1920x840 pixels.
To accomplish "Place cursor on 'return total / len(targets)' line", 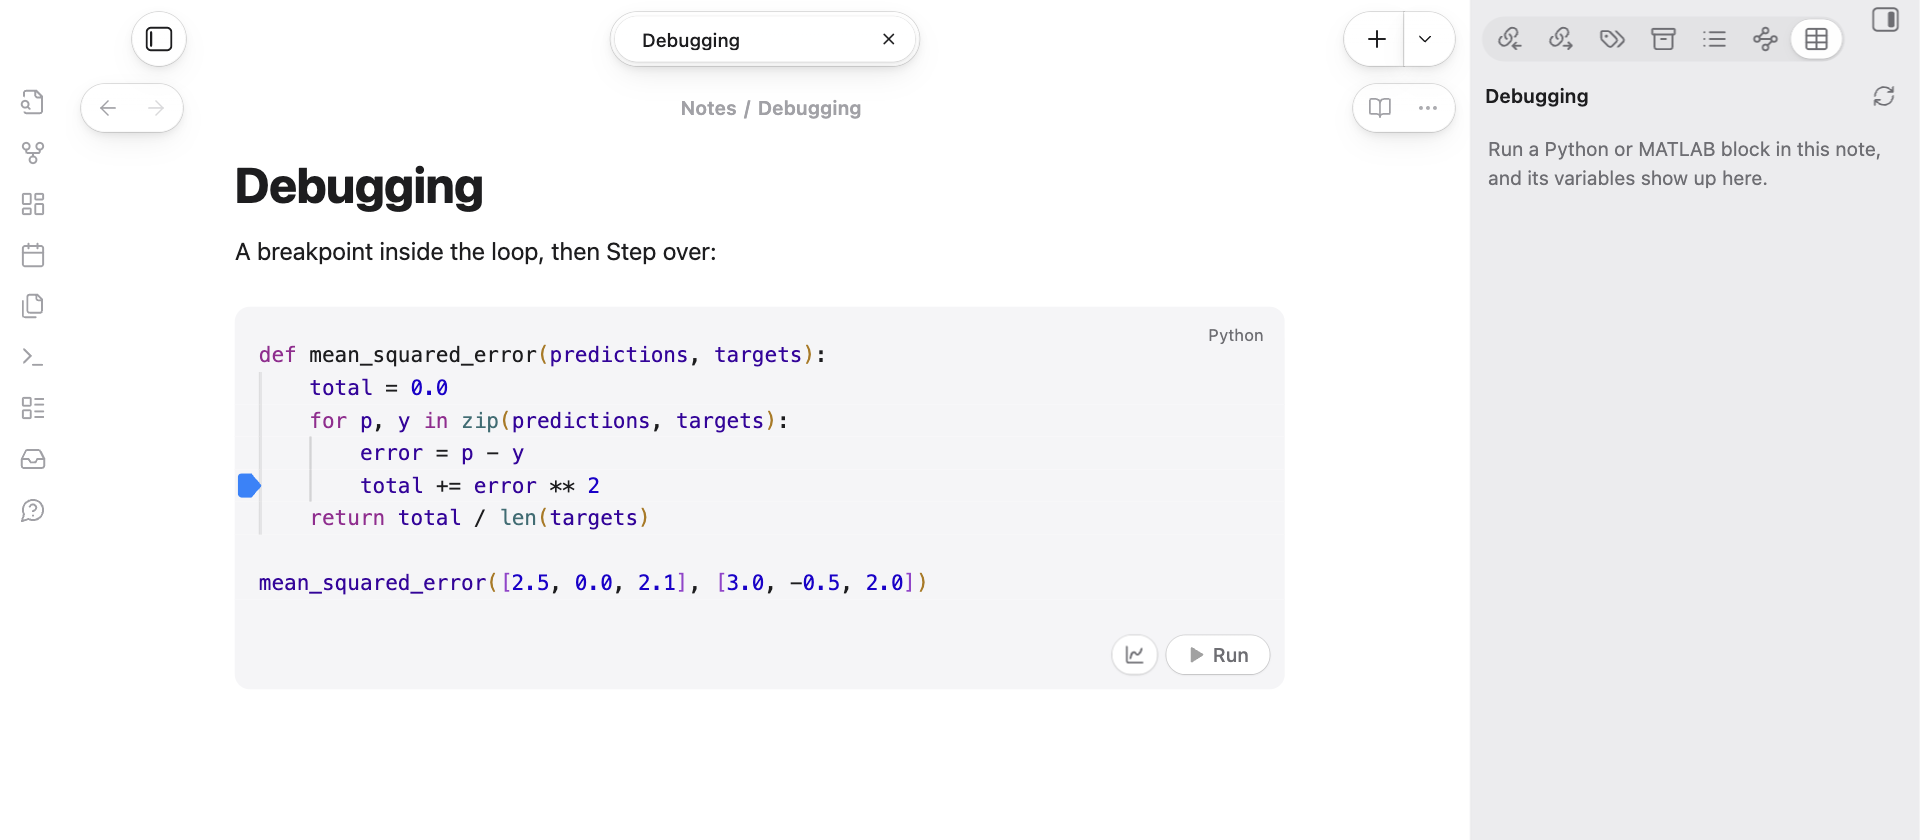I will (x=479, y=518).
